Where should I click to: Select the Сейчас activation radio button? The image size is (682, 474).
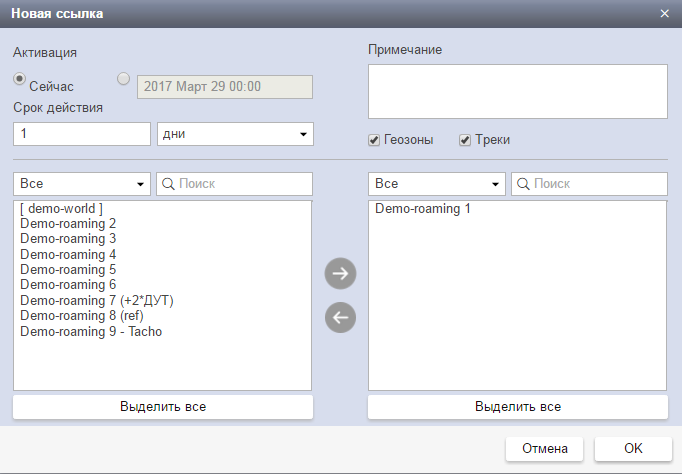(x=20, y=79)
